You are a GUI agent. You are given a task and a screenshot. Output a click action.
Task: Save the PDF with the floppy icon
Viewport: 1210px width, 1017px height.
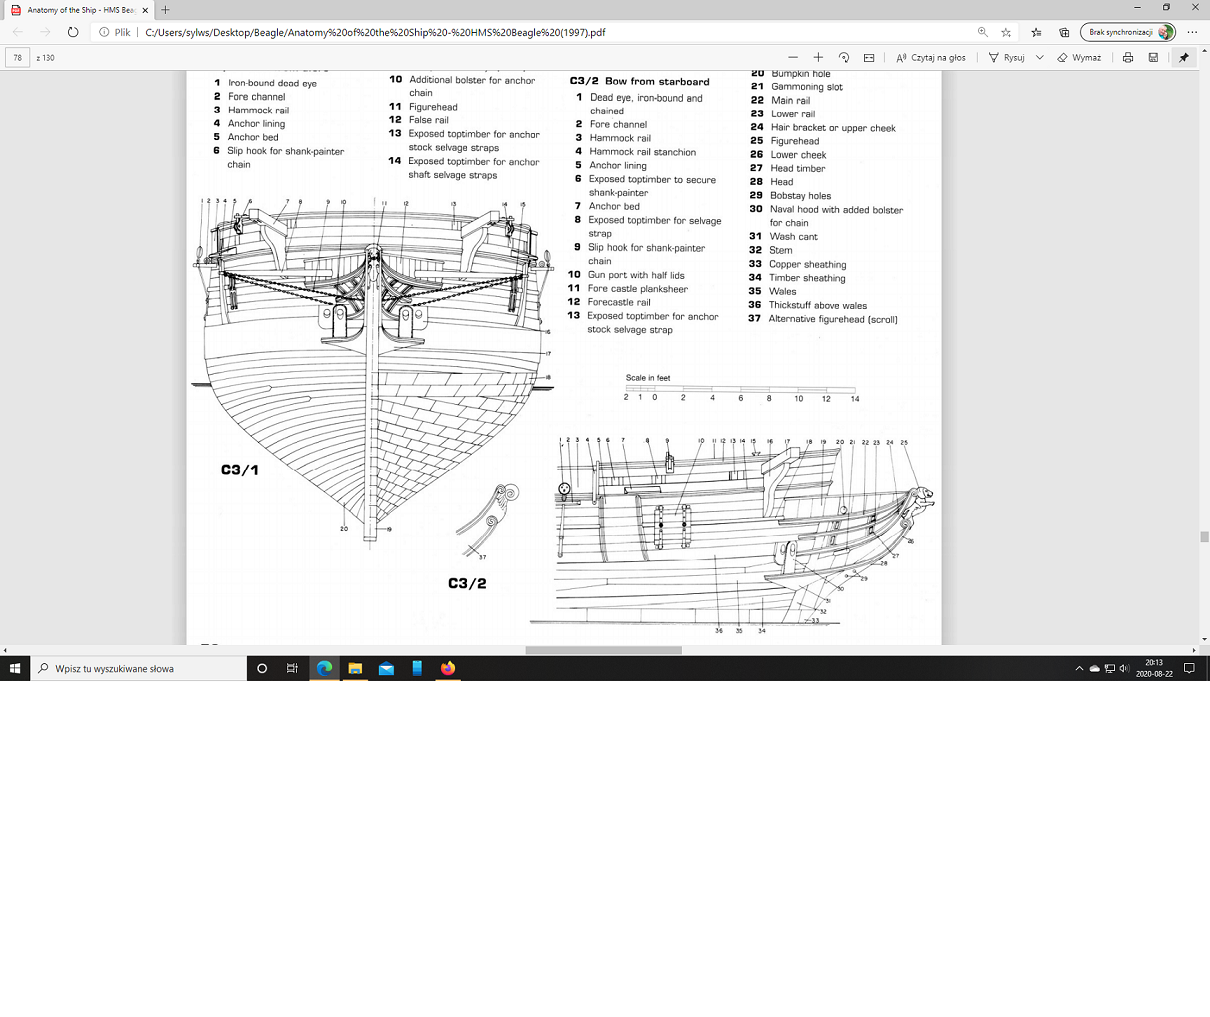point(1153,58)
